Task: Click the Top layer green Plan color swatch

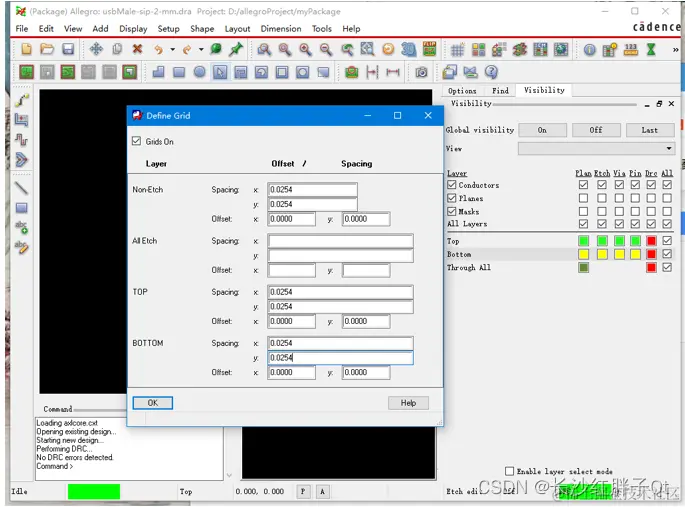Action: pos(583,240)
